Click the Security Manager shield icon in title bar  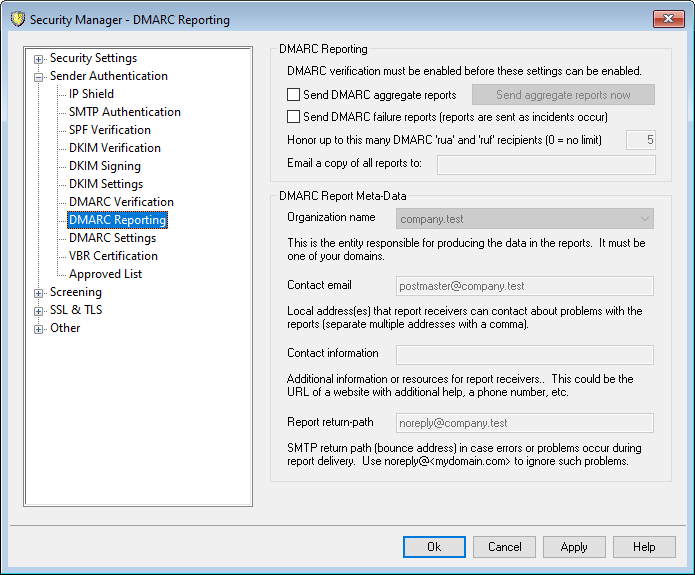(16, 20)
